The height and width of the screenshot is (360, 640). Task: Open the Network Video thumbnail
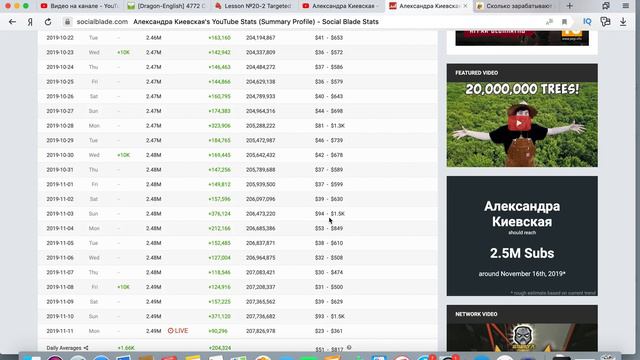pyautogui.click(x=522, y=338)
